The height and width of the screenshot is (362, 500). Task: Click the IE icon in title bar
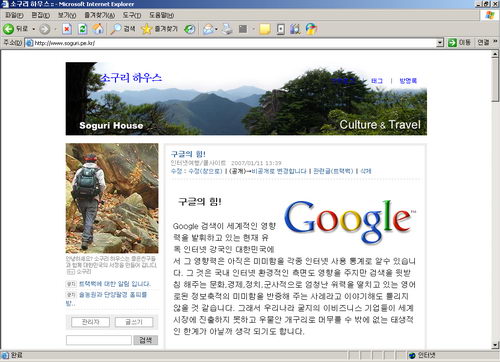pos(4,4)
